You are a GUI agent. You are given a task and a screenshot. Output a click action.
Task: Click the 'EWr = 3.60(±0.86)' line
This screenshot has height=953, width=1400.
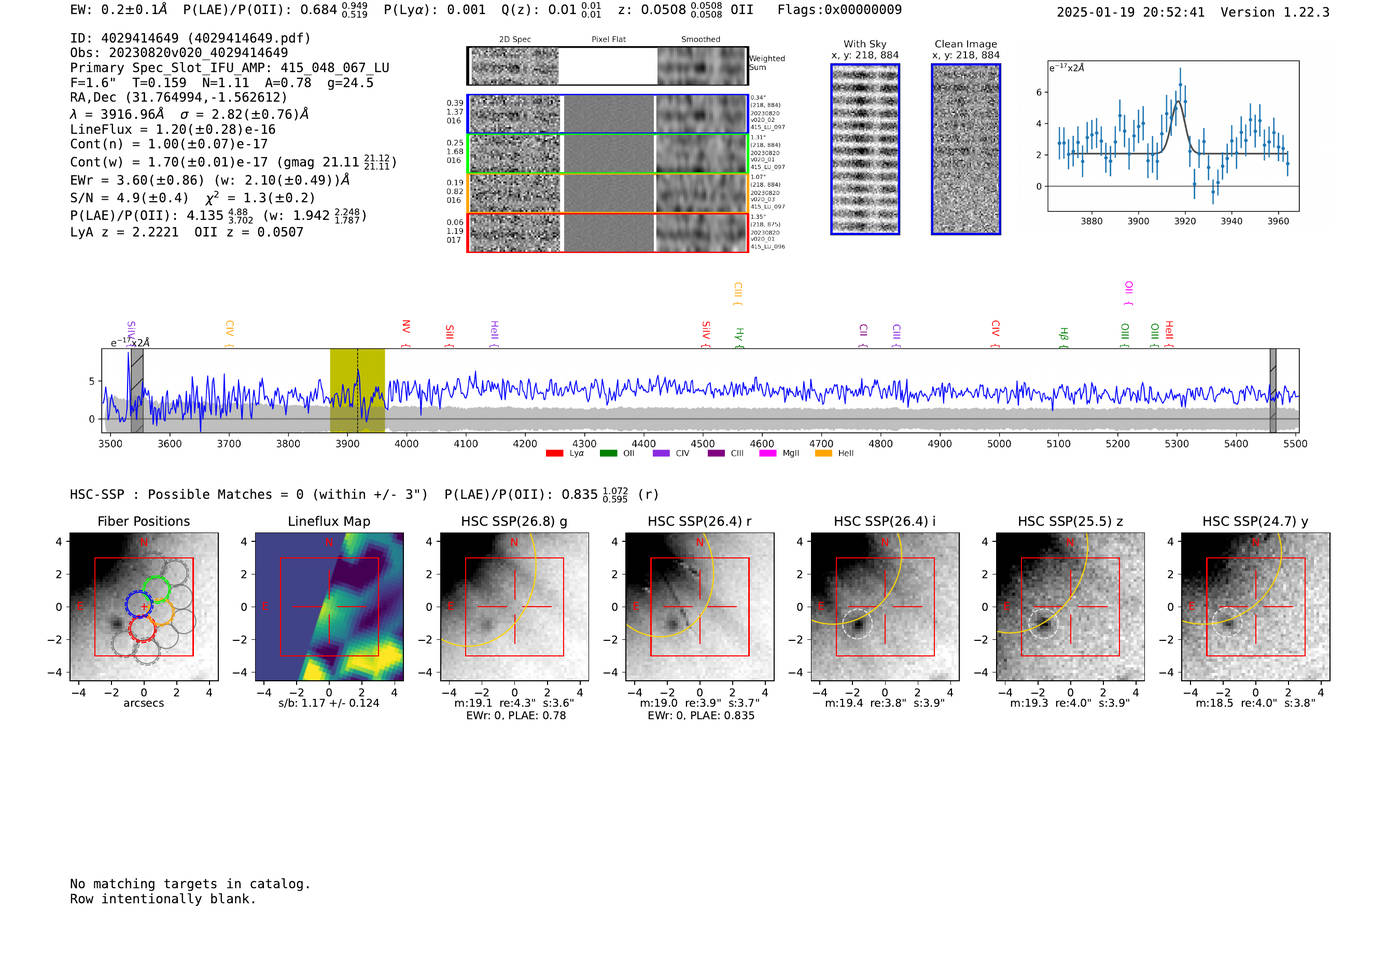[x=210, y=180]
